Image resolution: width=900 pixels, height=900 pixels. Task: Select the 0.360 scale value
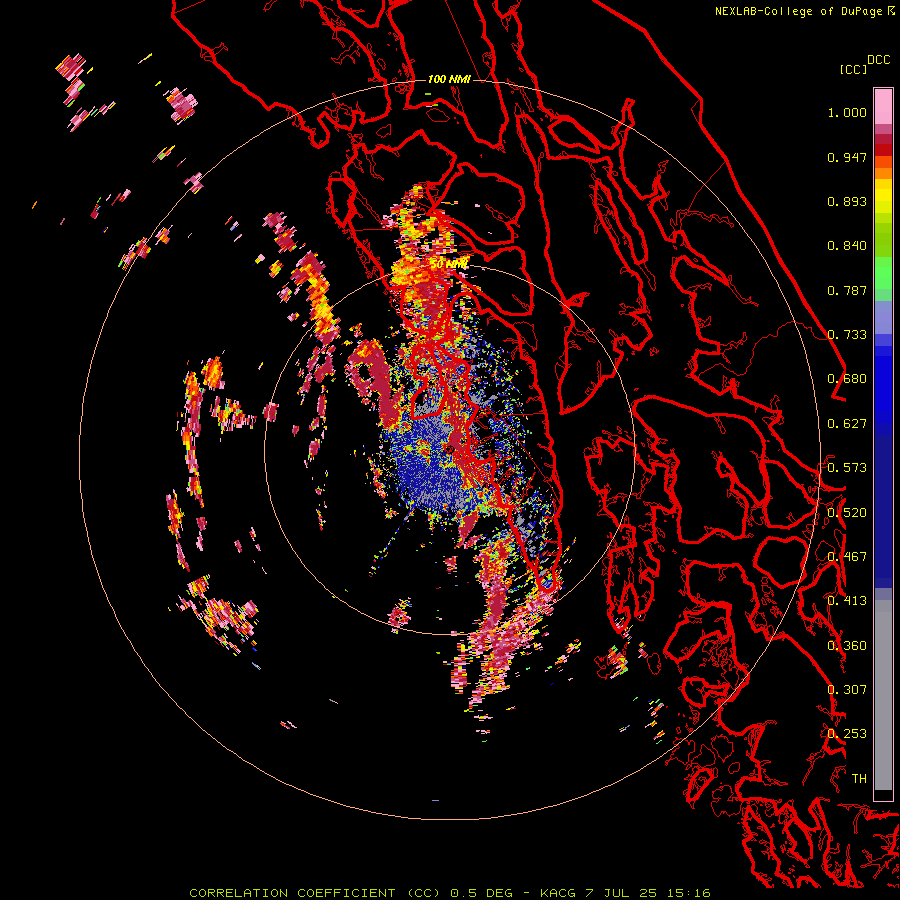pyautogui.click(x=847, y=646)
